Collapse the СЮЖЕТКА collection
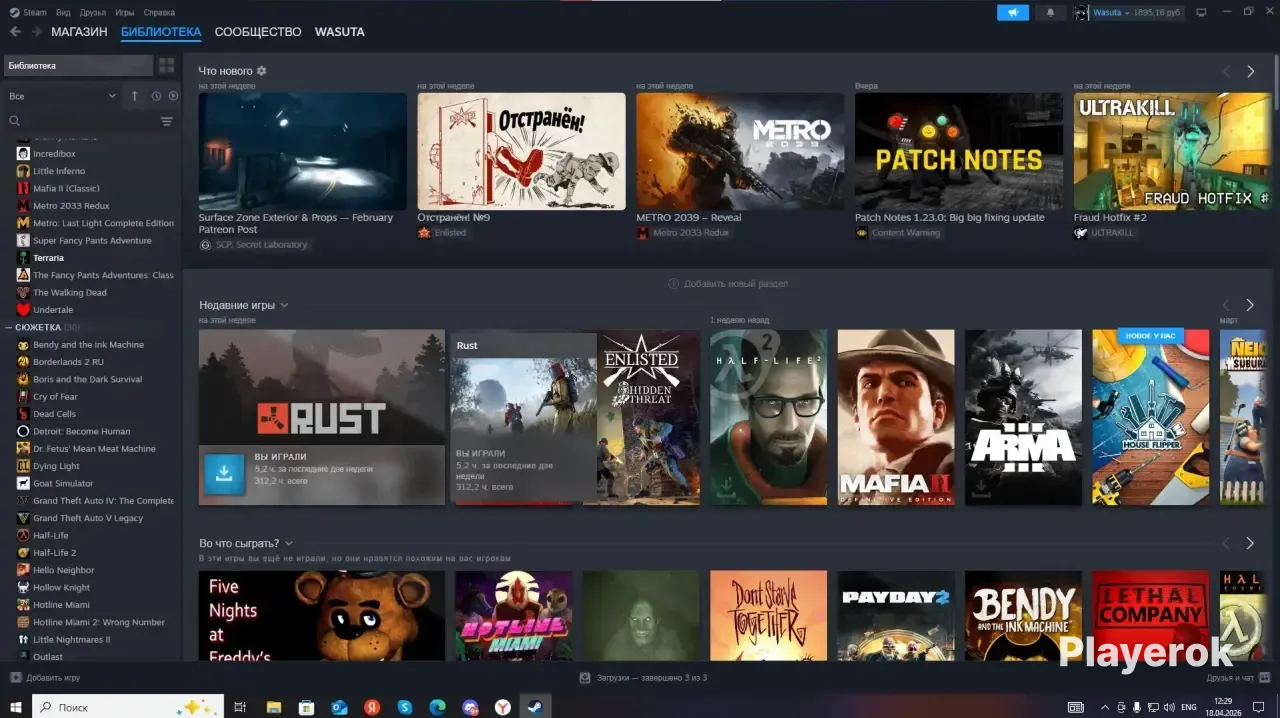 (x=8, y=327)
